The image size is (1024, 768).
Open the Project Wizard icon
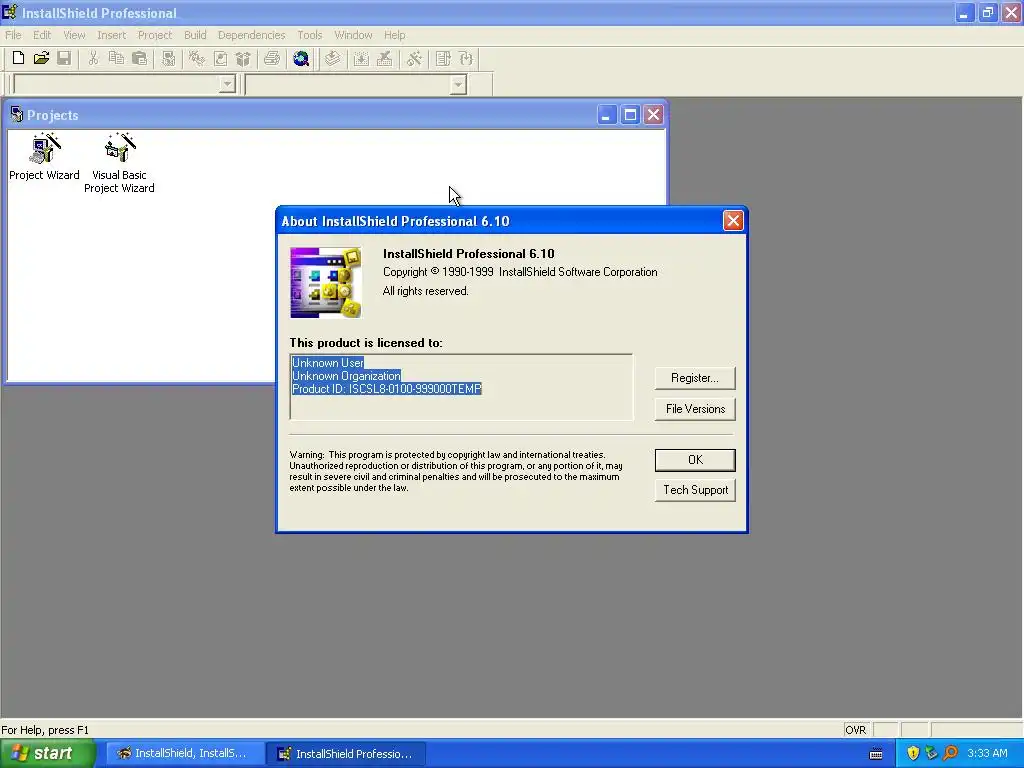[44, 157]
